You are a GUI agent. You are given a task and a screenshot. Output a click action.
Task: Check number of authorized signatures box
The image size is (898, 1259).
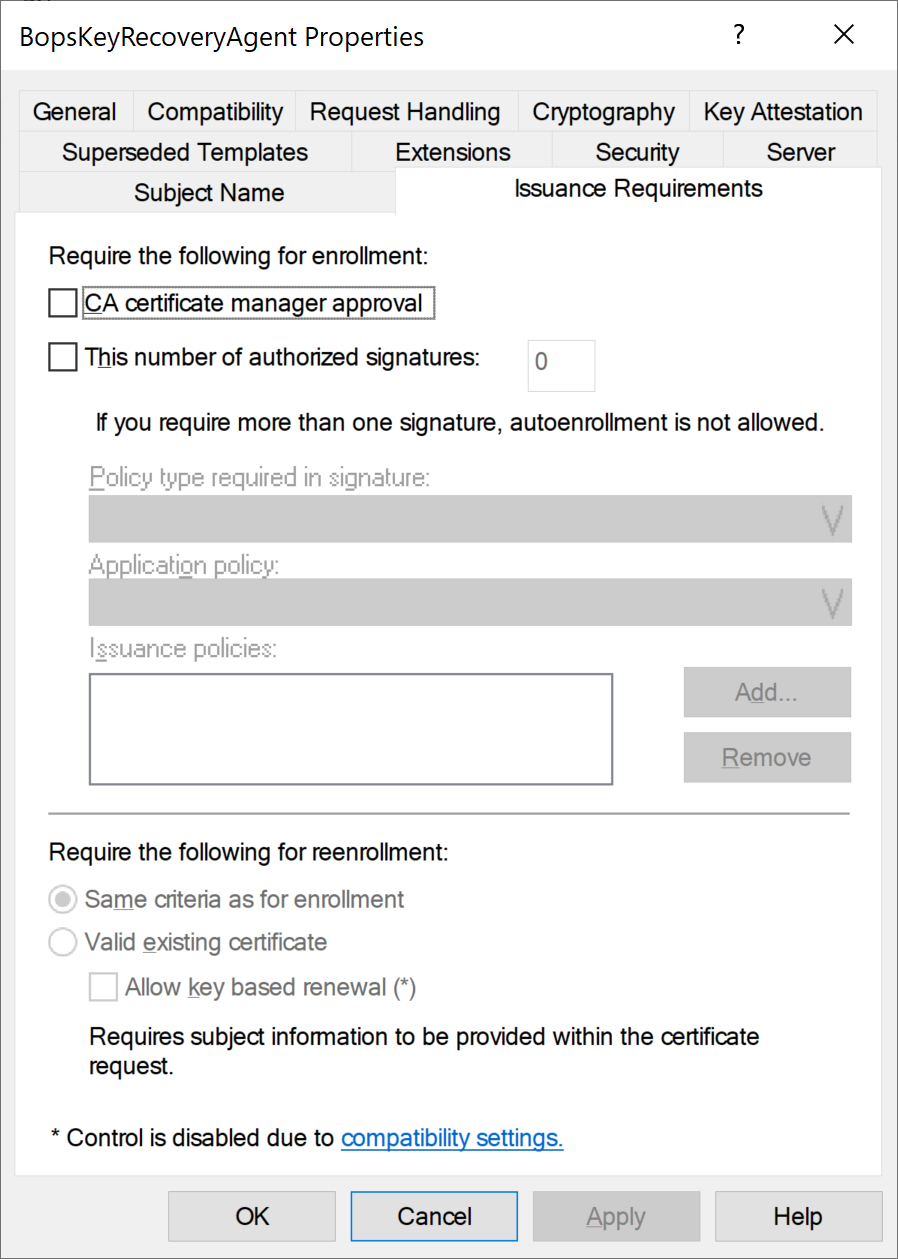[63, 357]
